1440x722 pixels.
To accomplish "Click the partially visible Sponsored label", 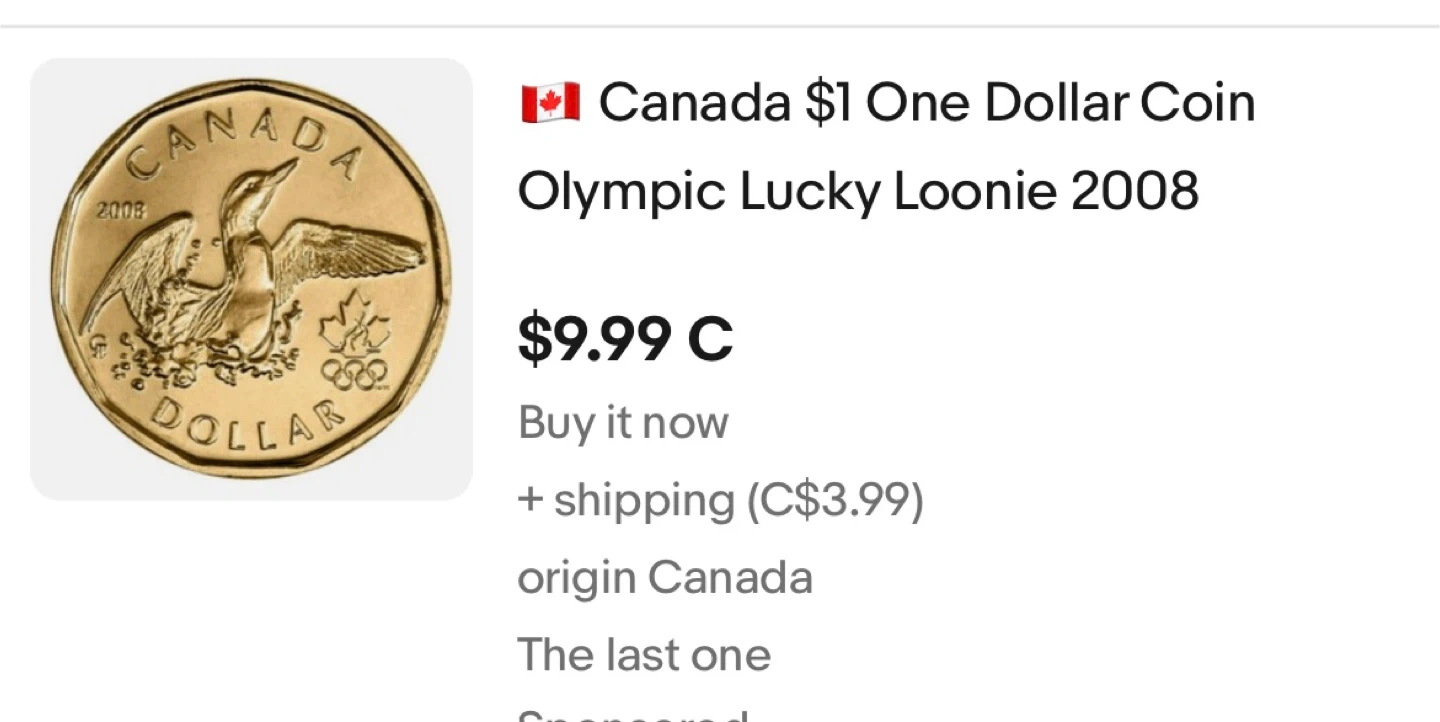I will [632, 714].
